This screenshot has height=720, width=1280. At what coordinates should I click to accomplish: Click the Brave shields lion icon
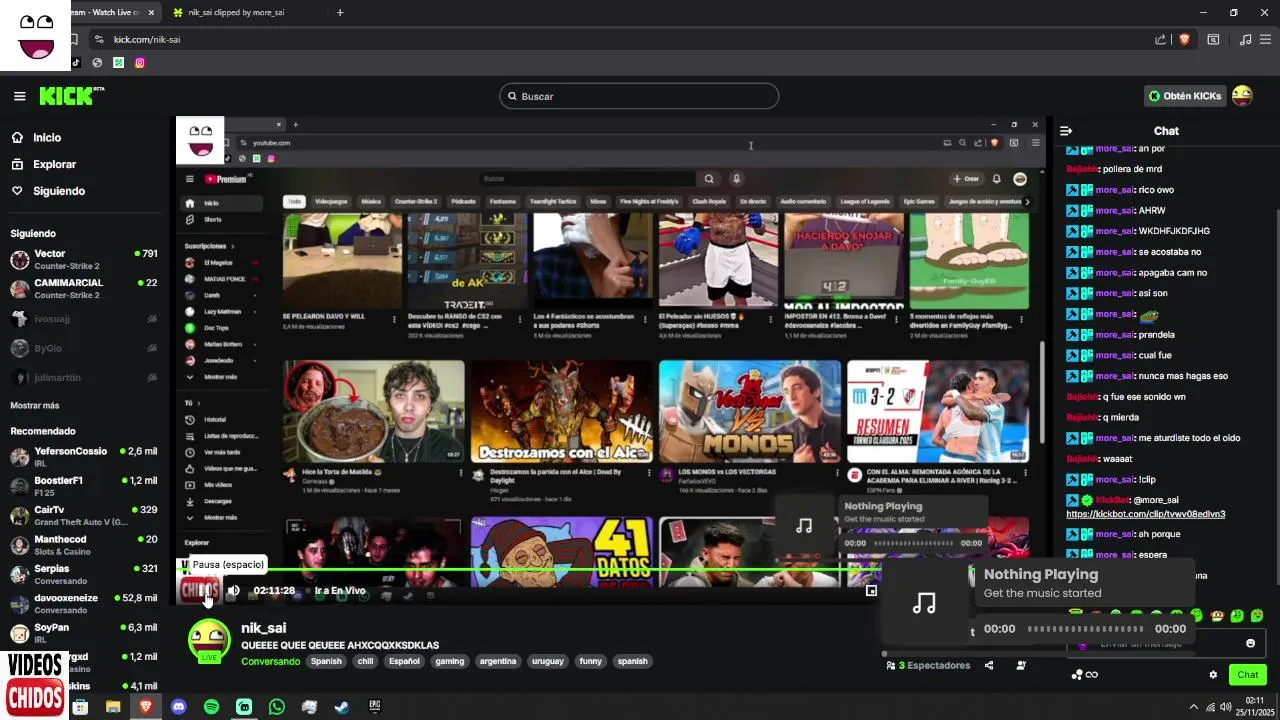pyautogui.click(x=1184, y=39)
